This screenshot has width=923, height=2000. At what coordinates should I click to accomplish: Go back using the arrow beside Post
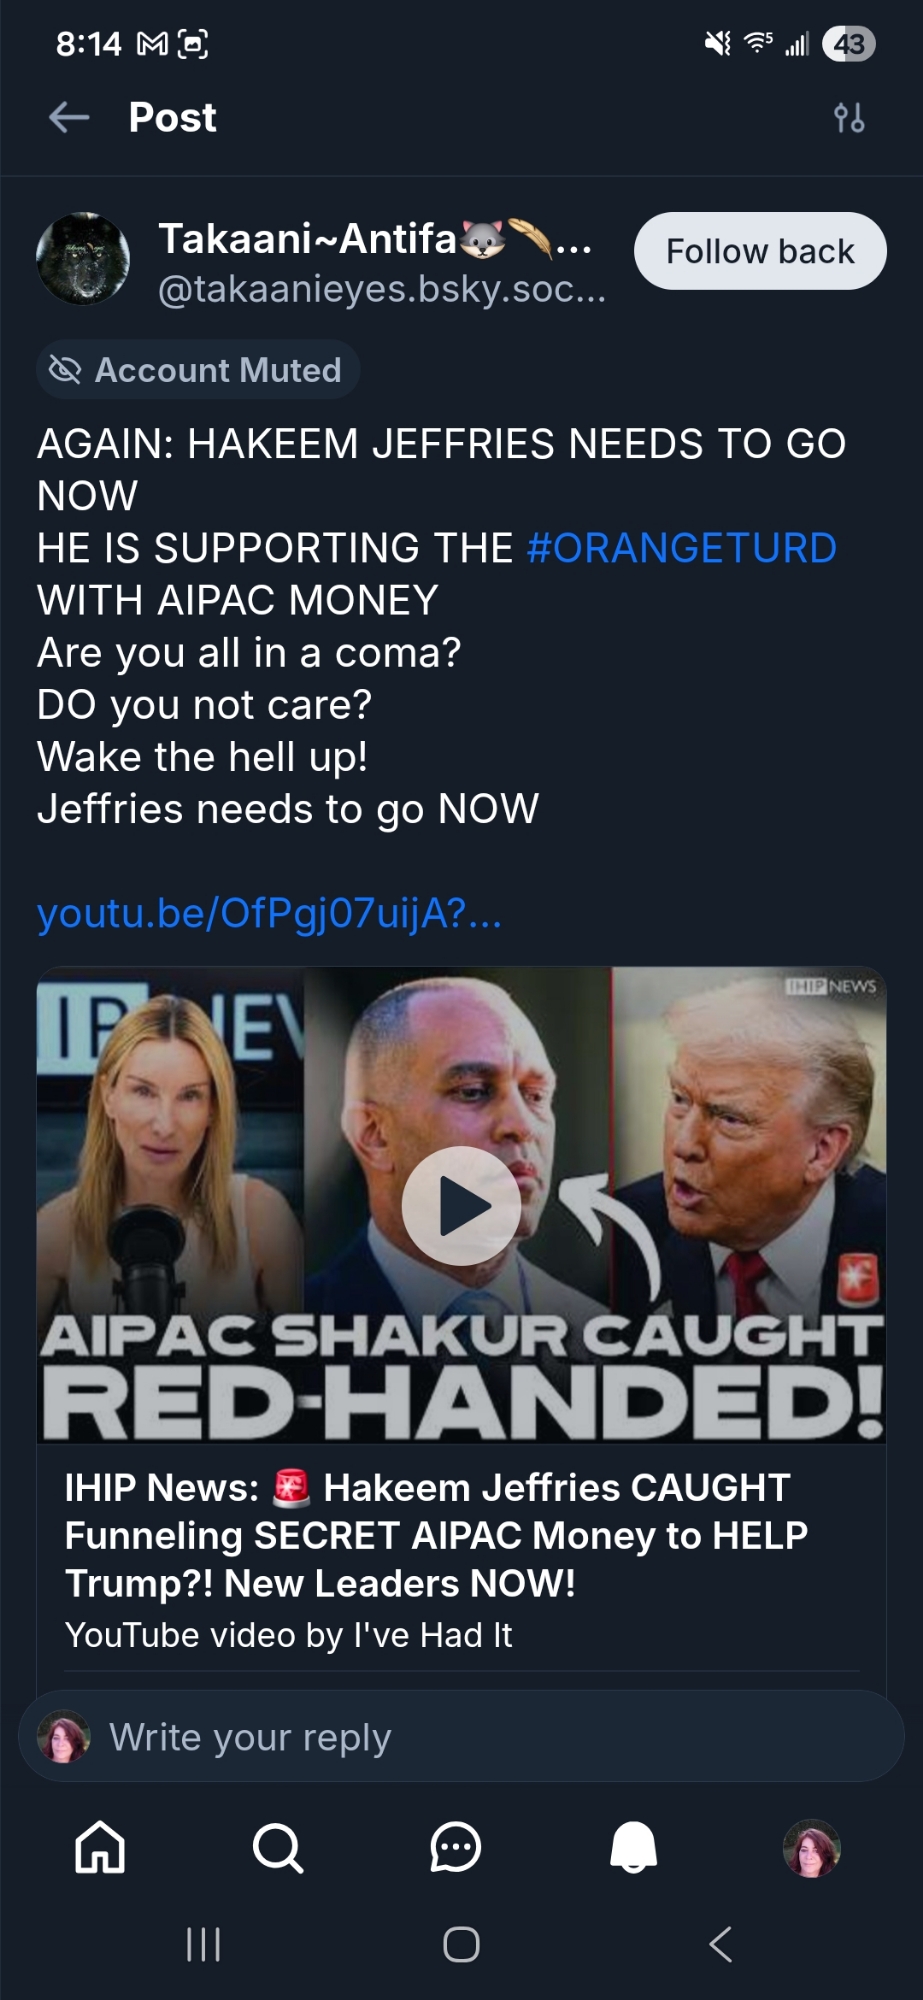click(x=69, y=118)
